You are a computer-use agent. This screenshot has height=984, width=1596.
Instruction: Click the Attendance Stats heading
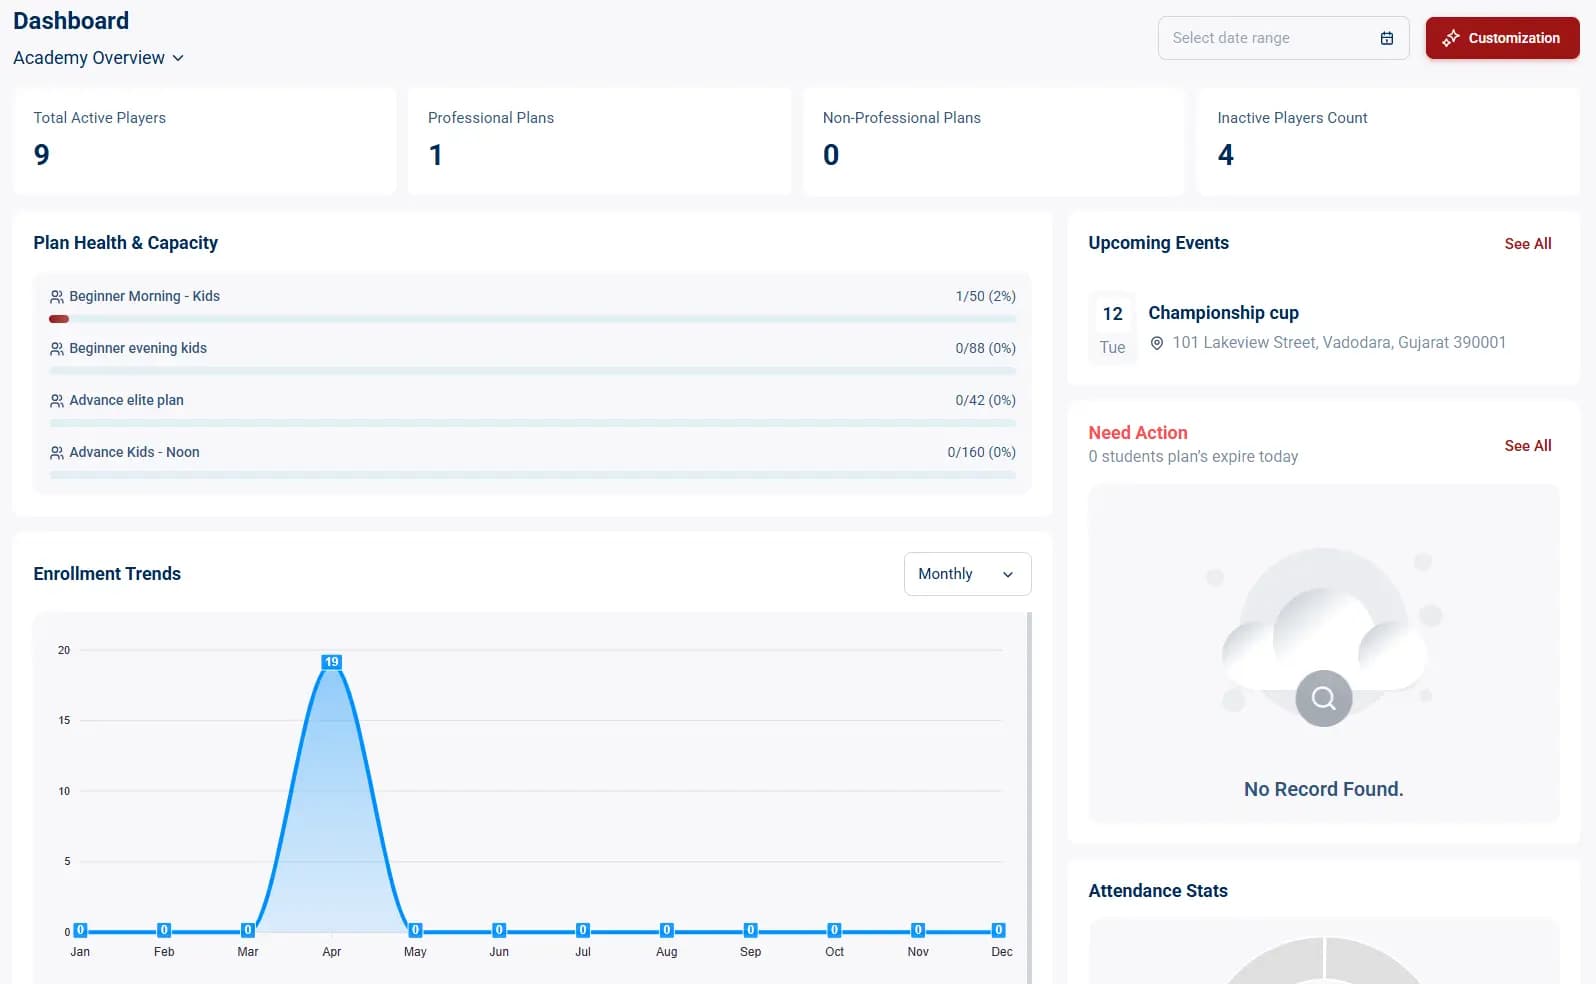(x=1158, y=891)
